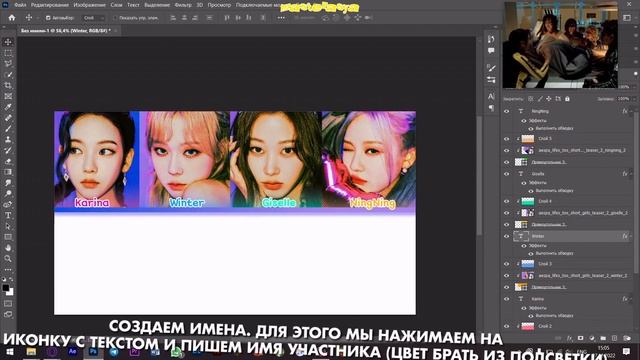Collapse effects of Karina layer
The width and height of the screenshot is (640, 360).
(631, 299)
